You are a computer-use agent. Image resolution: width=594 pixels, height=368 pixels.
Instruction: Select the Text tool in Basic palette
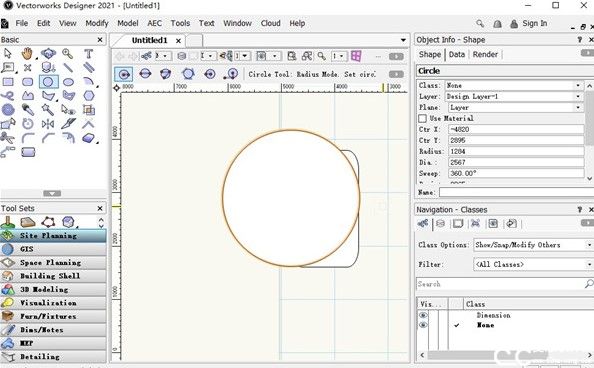tap(88, 54)
